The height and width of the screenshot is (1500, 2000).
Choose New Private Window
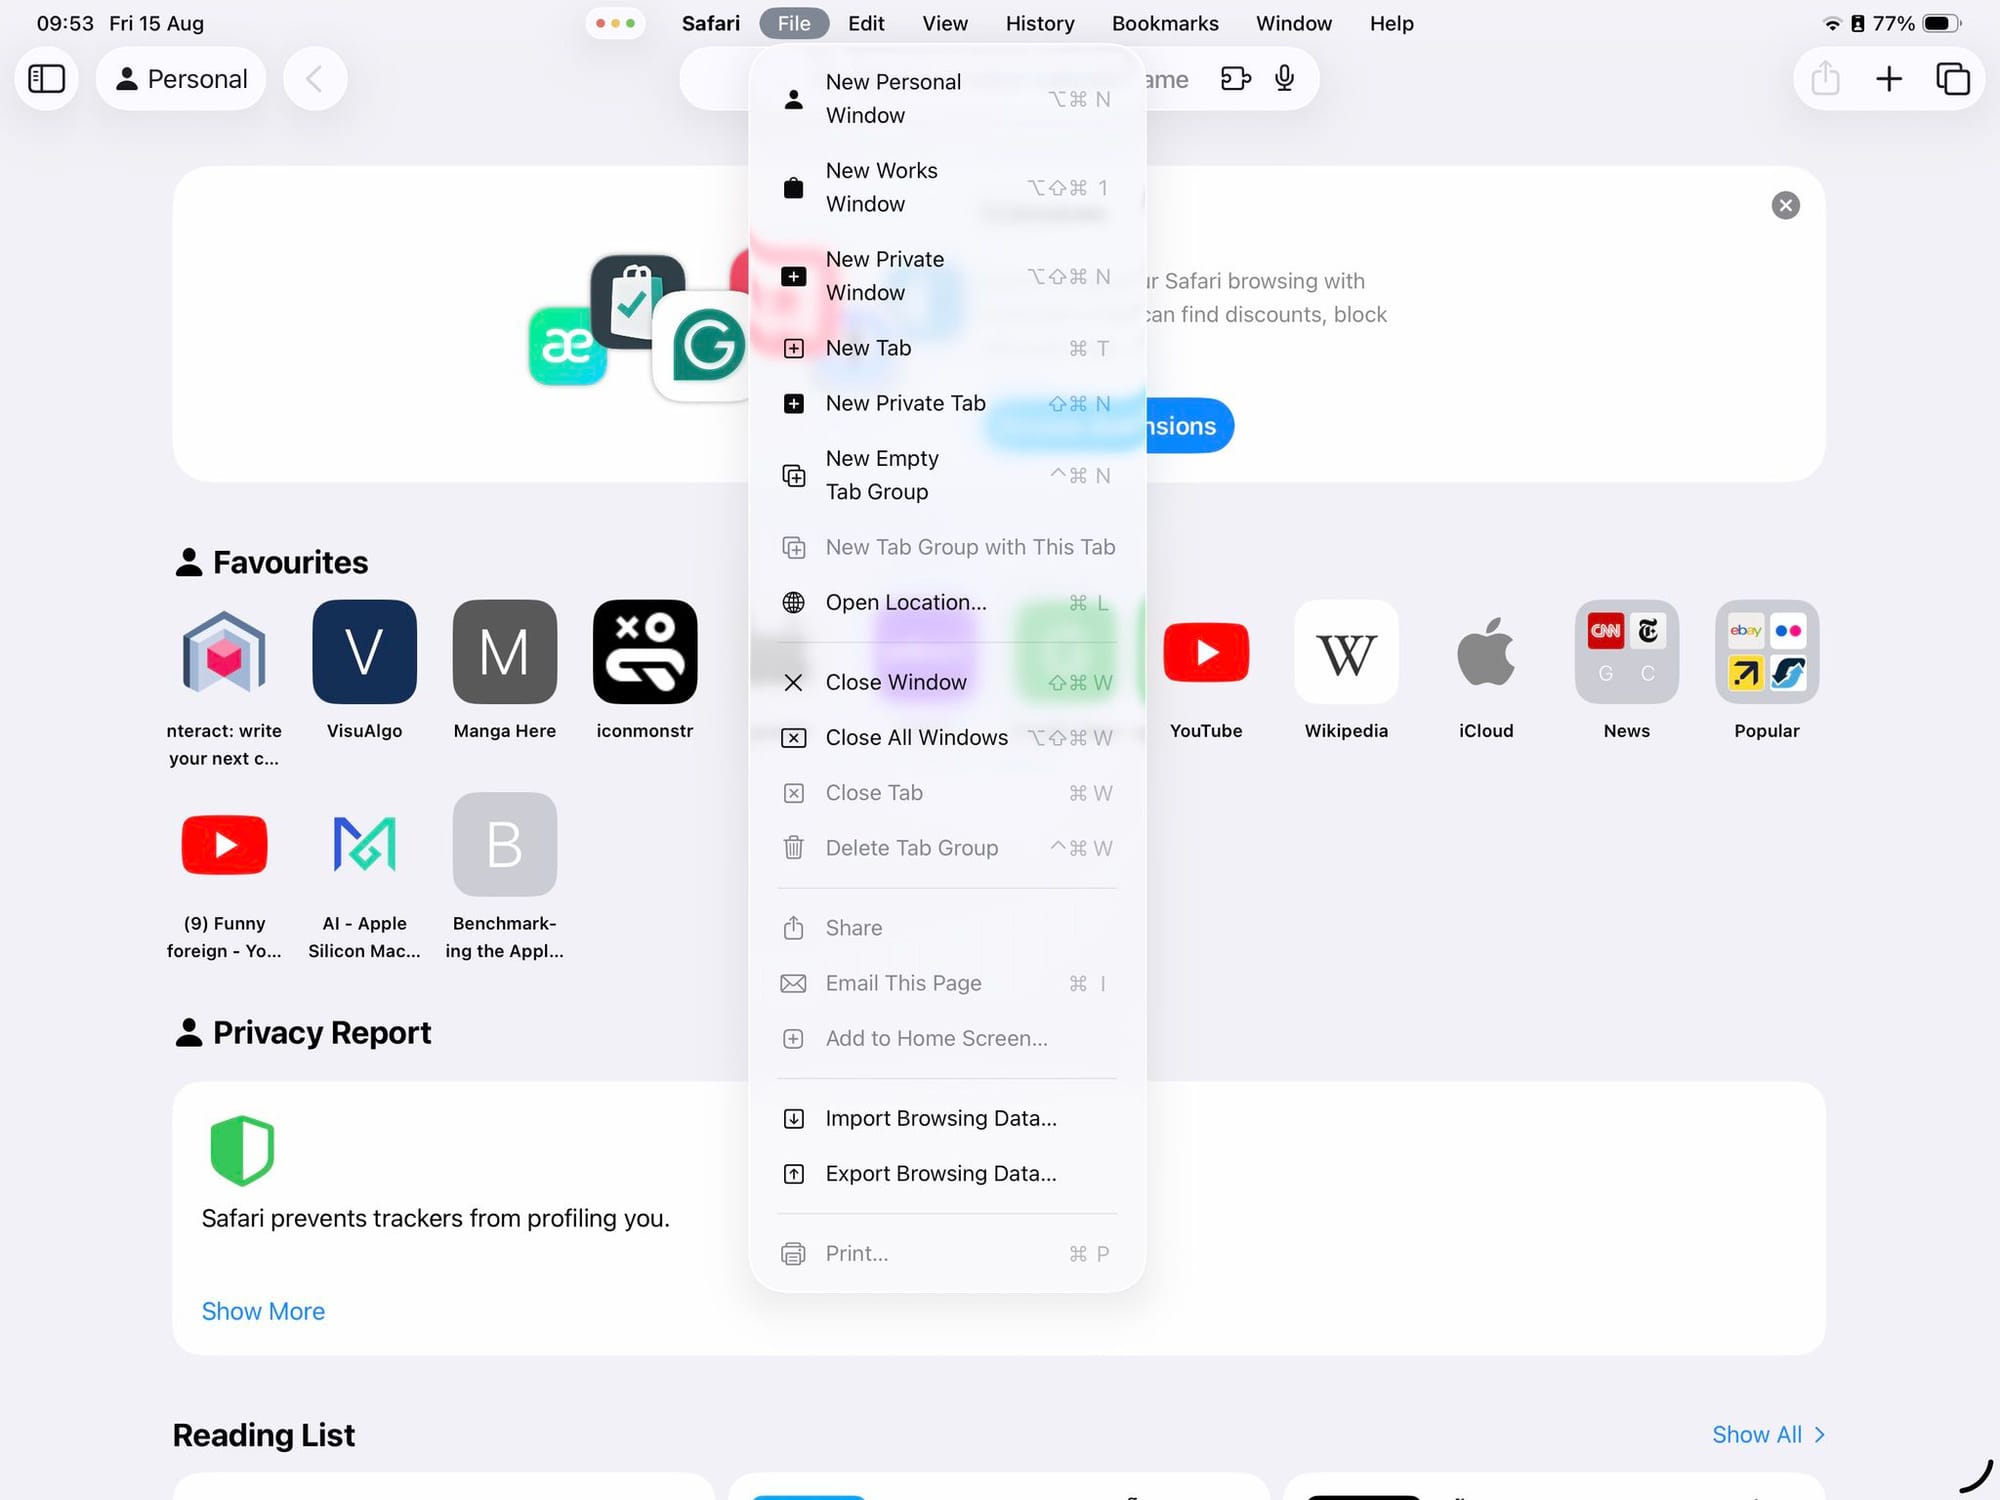click(x=947, y=276)
